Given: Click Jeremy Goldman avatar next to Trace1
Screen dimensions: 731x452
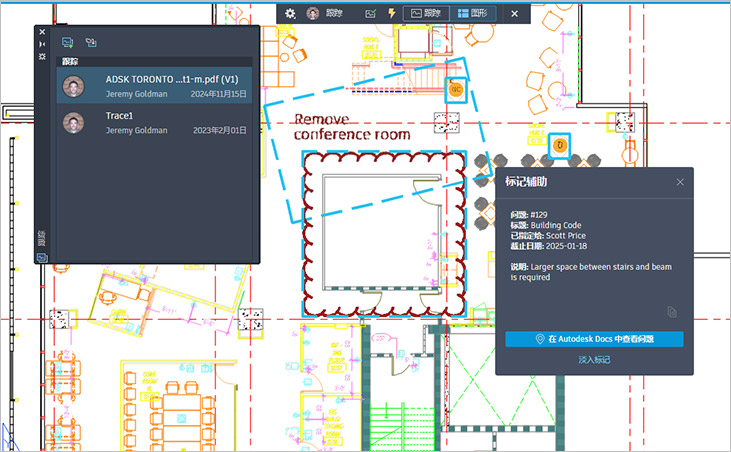Looking at the screenshot, I should 72,122.
